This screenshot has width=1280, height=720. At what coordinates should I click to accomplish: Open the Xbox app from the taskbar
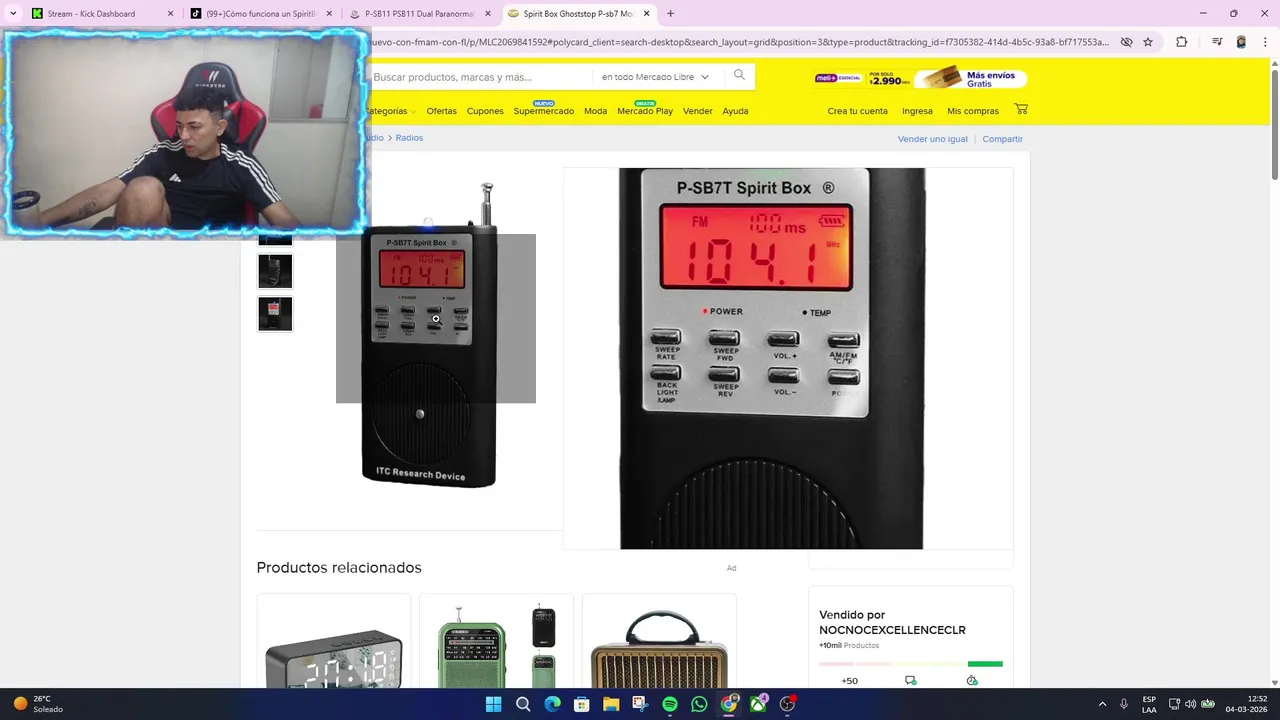coord(759,704)
